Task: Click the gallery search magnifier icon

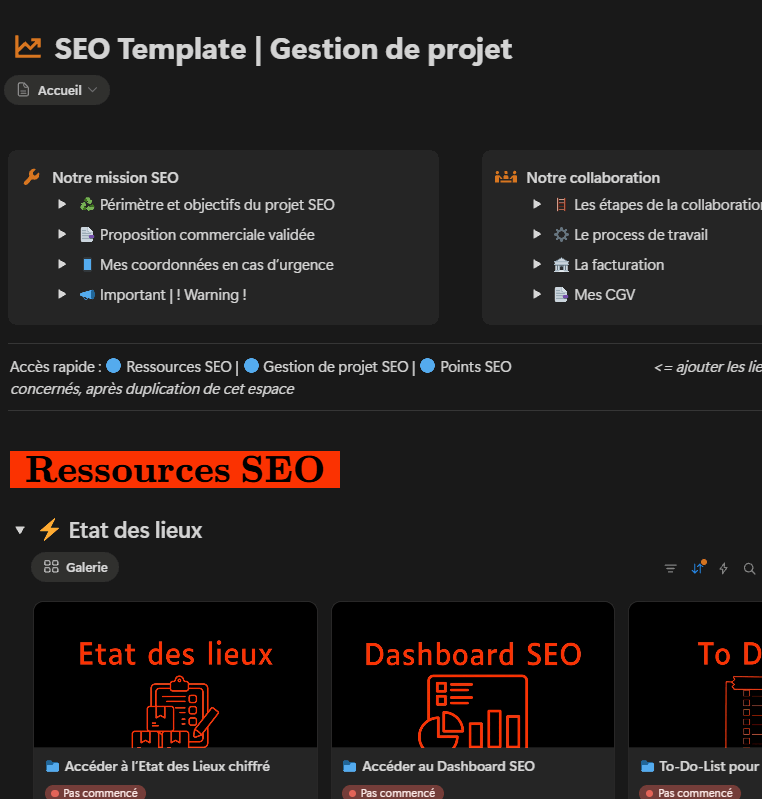Action: [749, 568]
